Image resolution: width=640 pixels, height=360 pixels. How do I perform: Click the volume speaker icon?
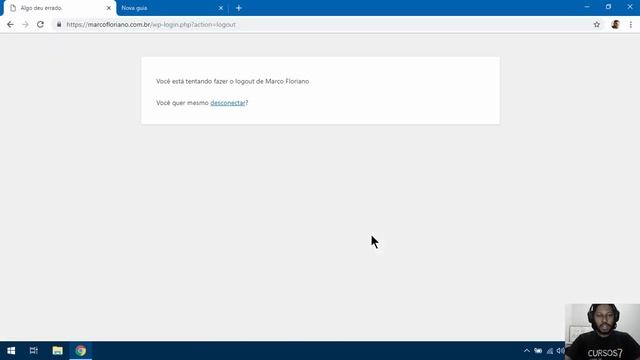560,351
